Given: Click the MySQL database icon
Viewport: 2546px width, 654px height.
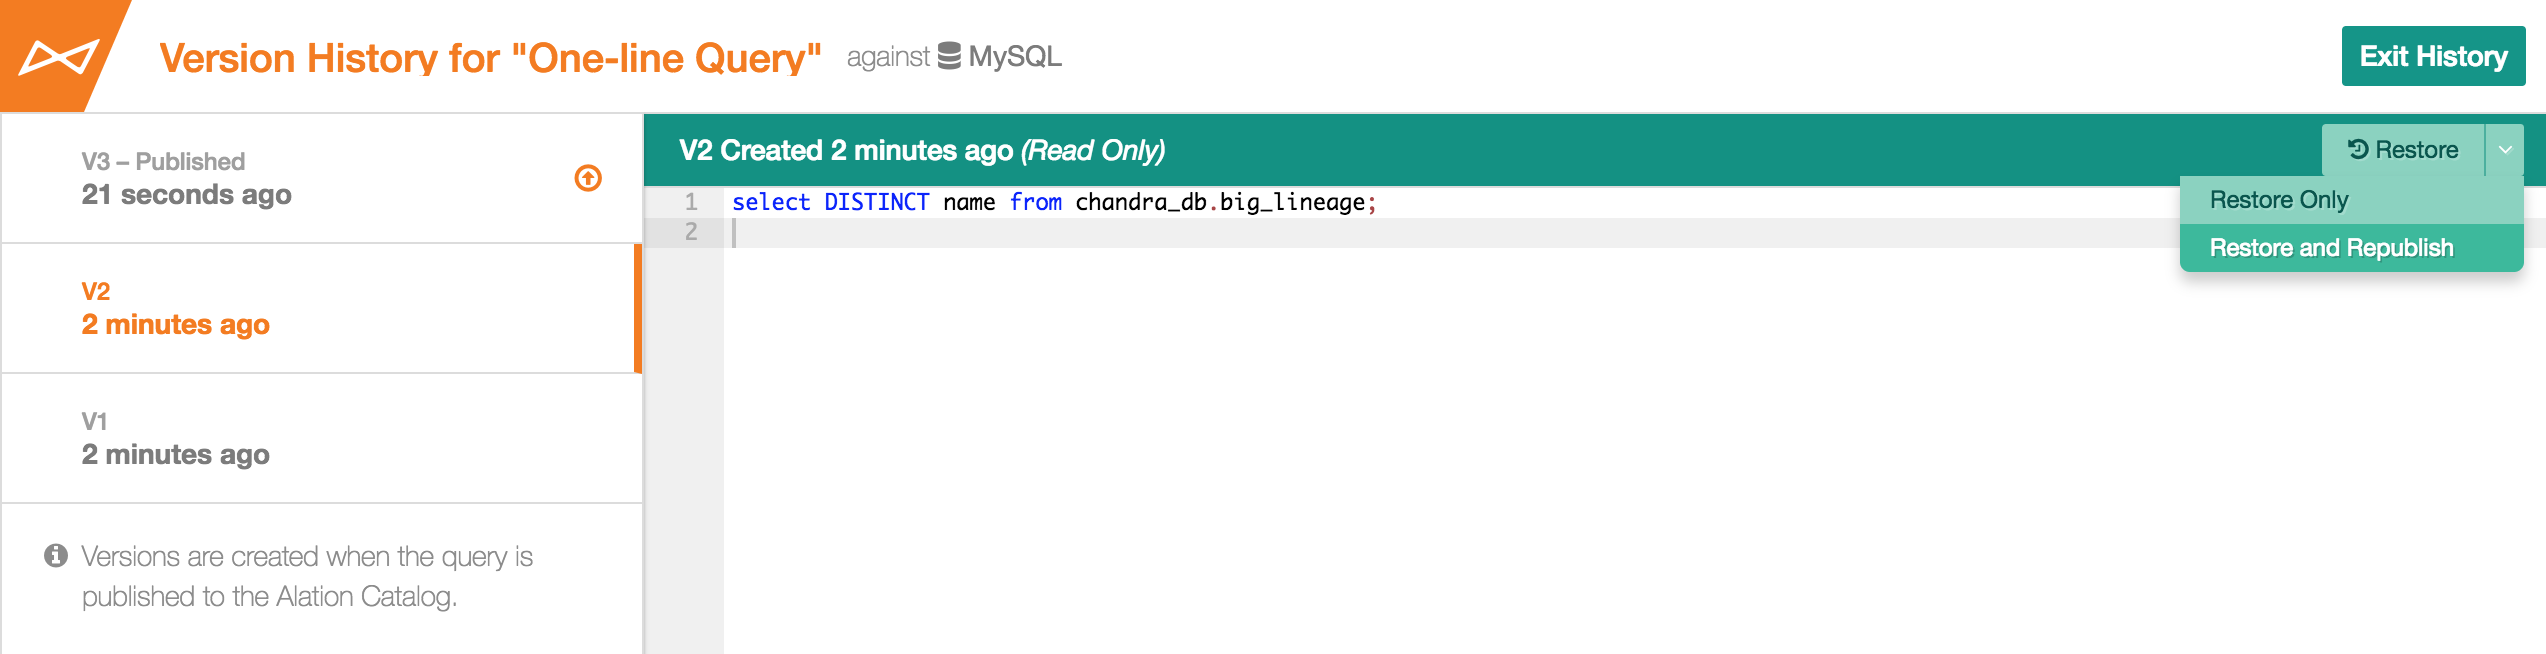Looking at the screenshot, I should 949,56.
